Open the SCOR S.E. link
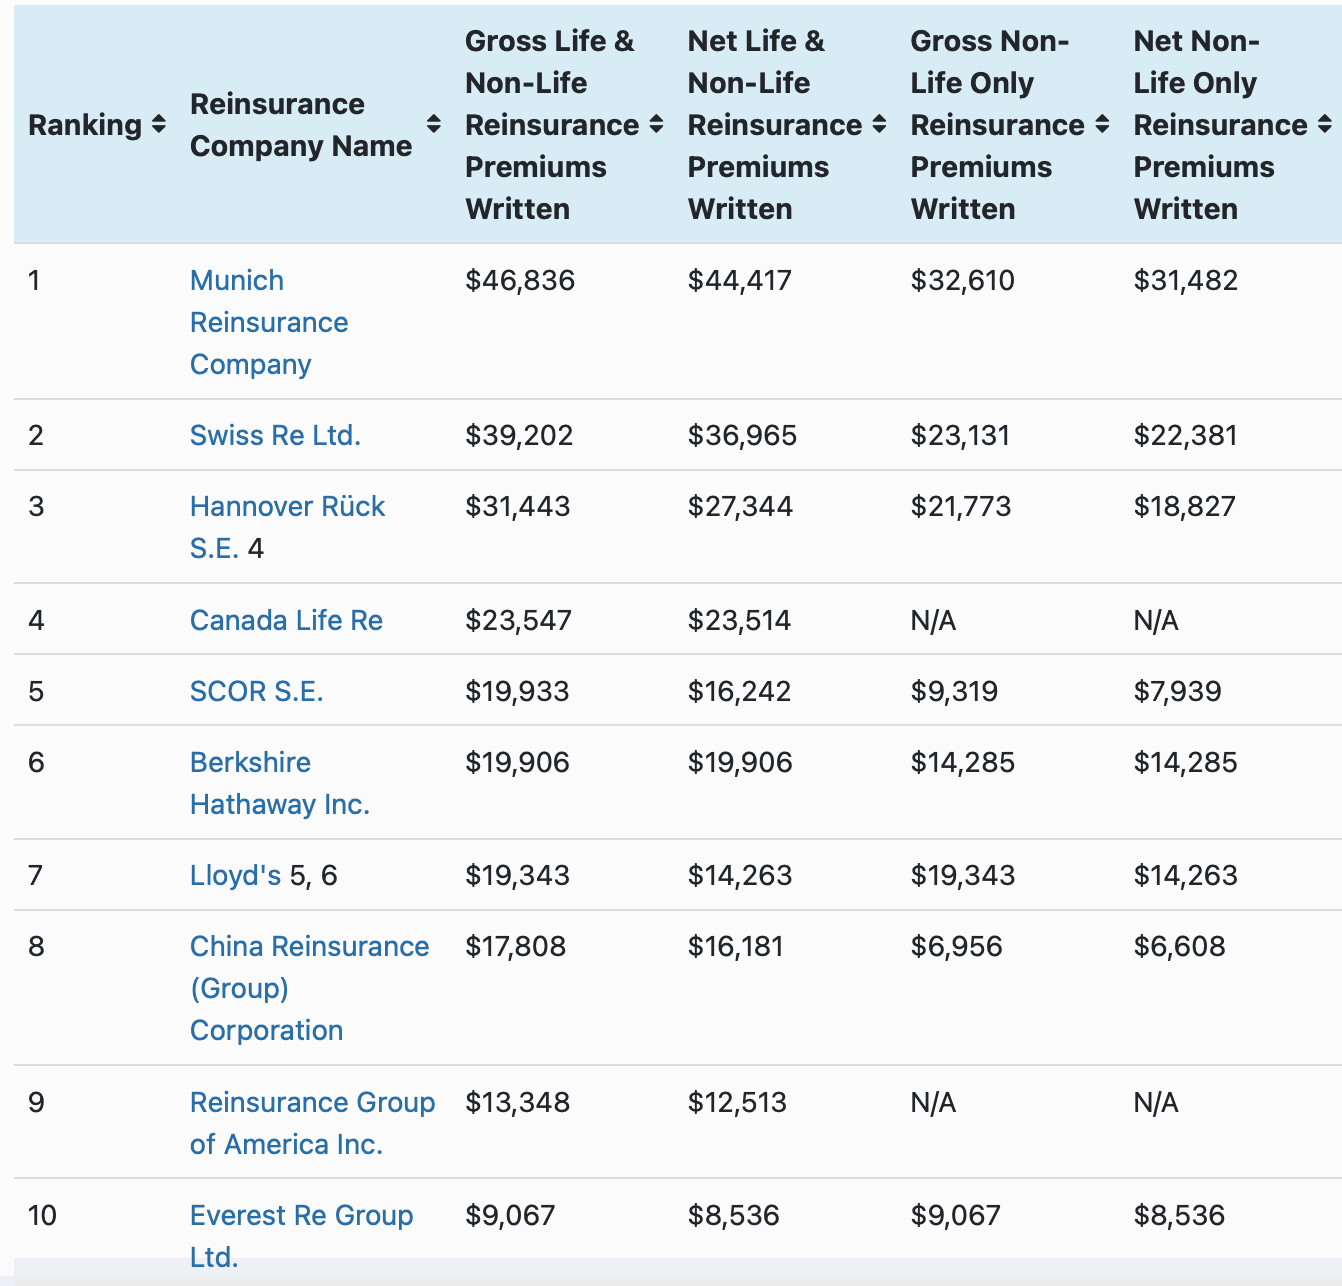1342x1286 pixels. (x=256, y=691)
